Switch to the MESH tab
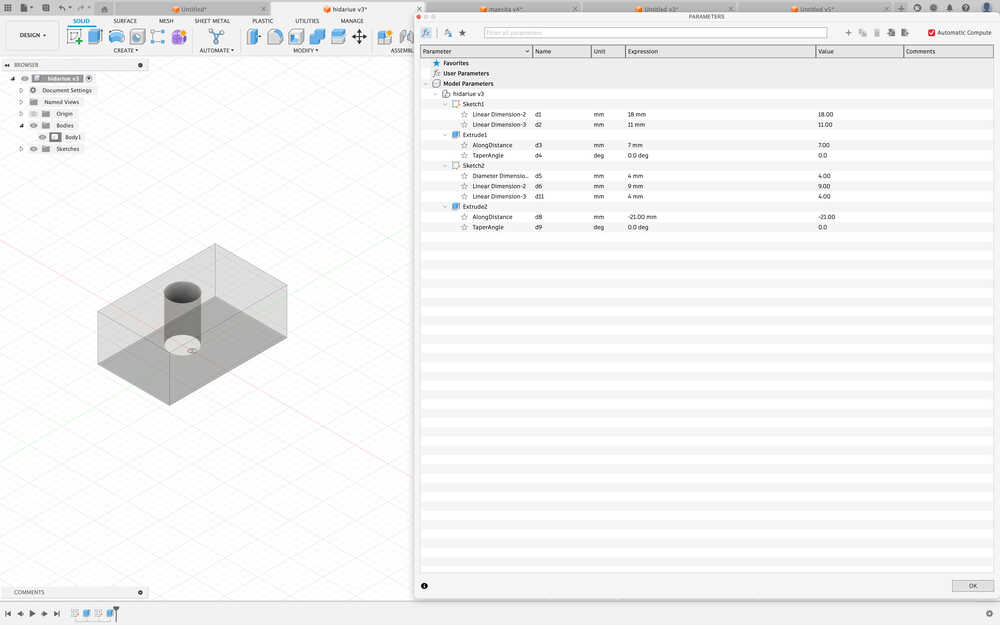The height and width of the screenshot is (625, 1000). (x=166, y=21)
